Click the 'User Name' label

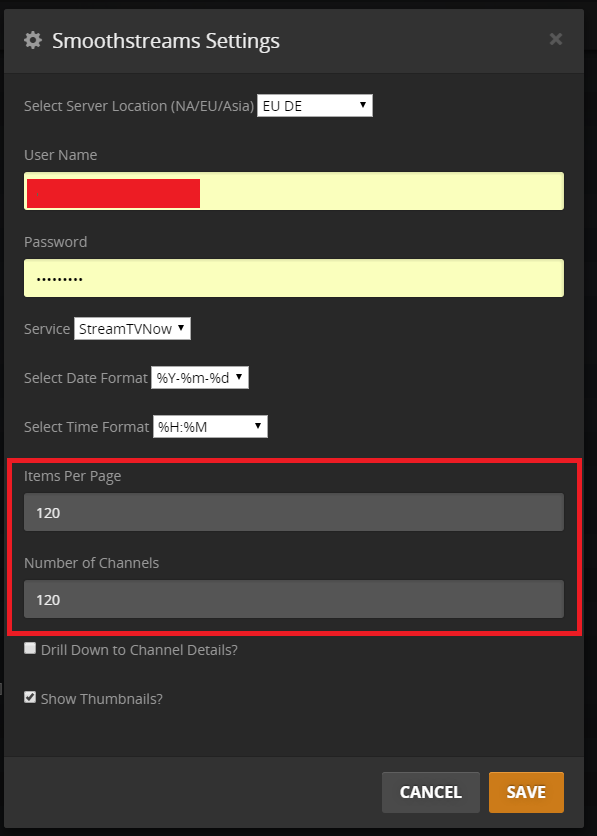(x=61, y=155)
